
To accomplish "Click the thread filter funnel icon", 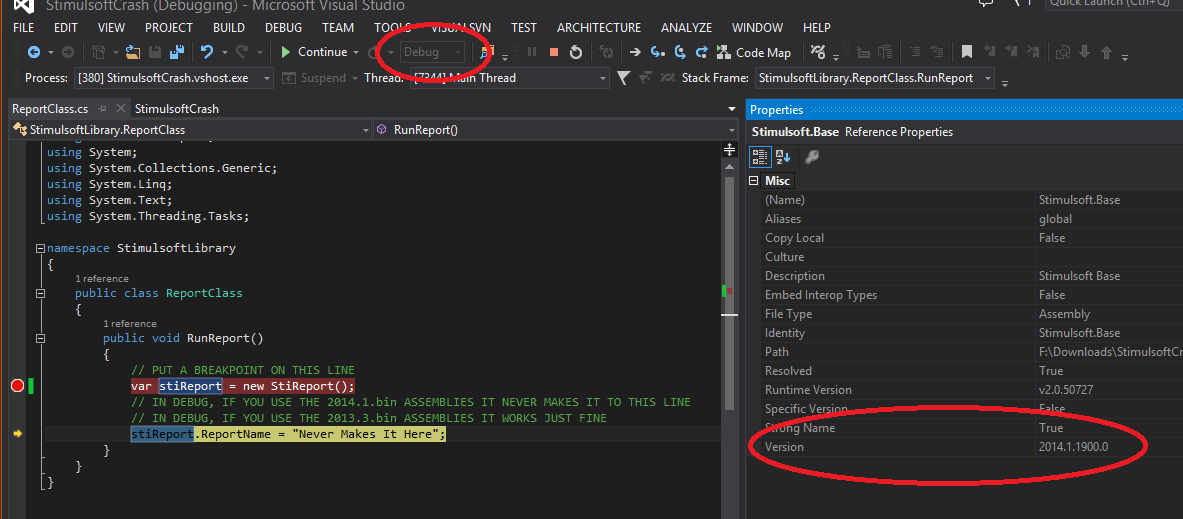I will [623, 78].
